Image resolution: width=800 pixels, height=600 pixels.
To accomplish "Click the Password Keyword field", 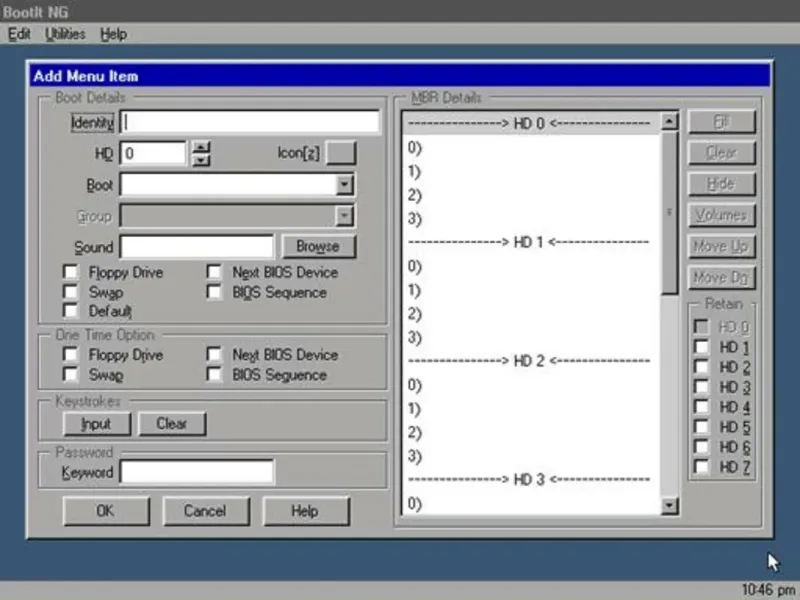I will coord(197,472).
